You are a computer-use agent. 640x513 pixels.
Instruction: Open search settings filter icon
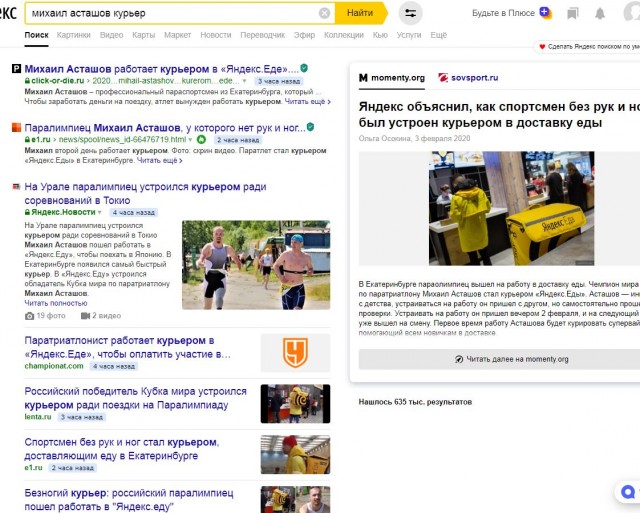(x=410, y=13)
